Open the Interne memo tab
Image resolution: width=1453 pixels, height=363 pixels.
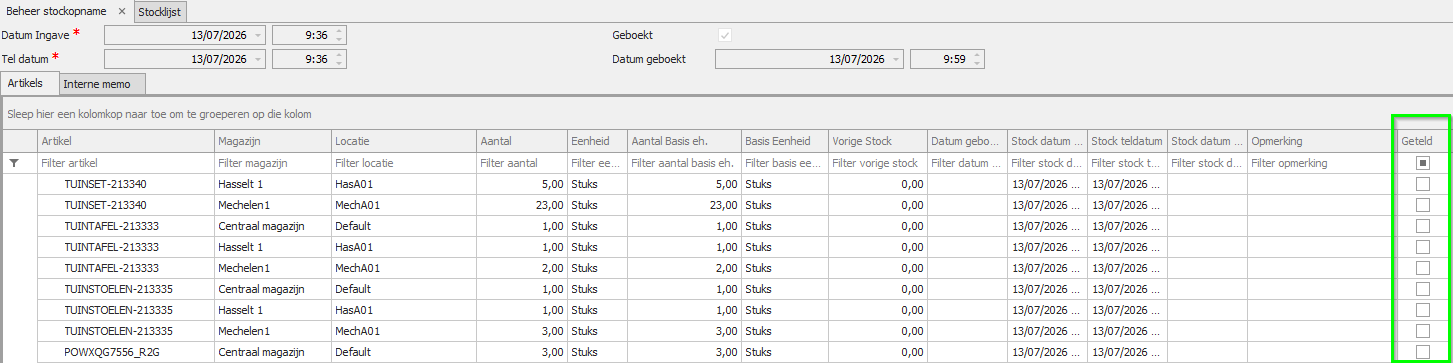[103, 84]
